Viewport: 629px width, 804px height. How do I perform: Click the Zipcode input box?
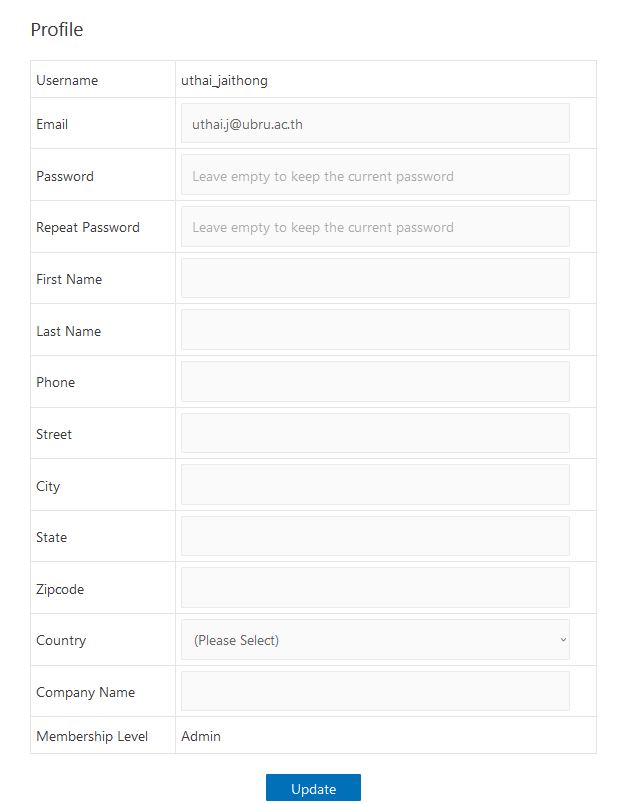[375, 588]
